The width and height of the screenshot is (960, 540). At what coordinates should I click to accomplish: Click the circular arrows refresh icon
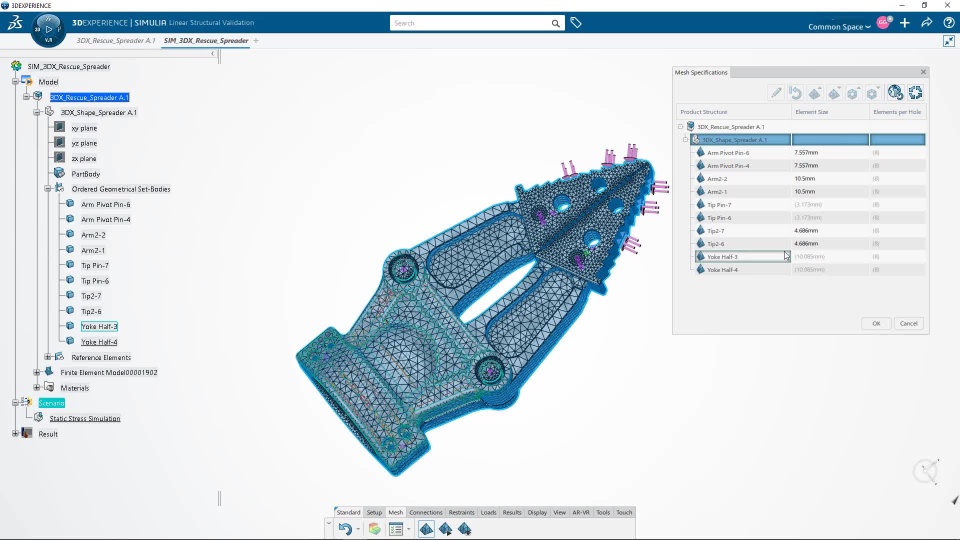click(x=915, y=92)
